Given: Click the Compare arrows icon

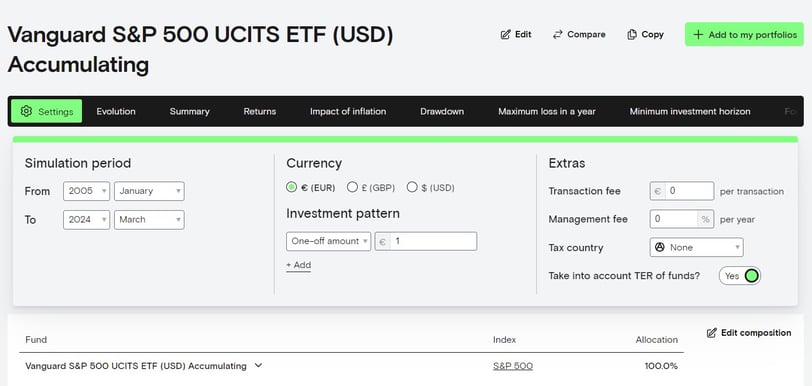Looking at the screenshot, I should [557, 35].
